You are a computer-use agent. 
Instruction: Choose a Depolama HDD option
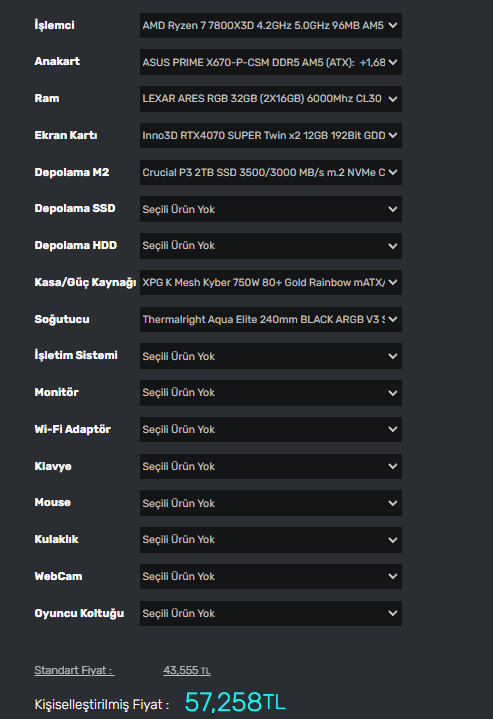coord(271,246)
